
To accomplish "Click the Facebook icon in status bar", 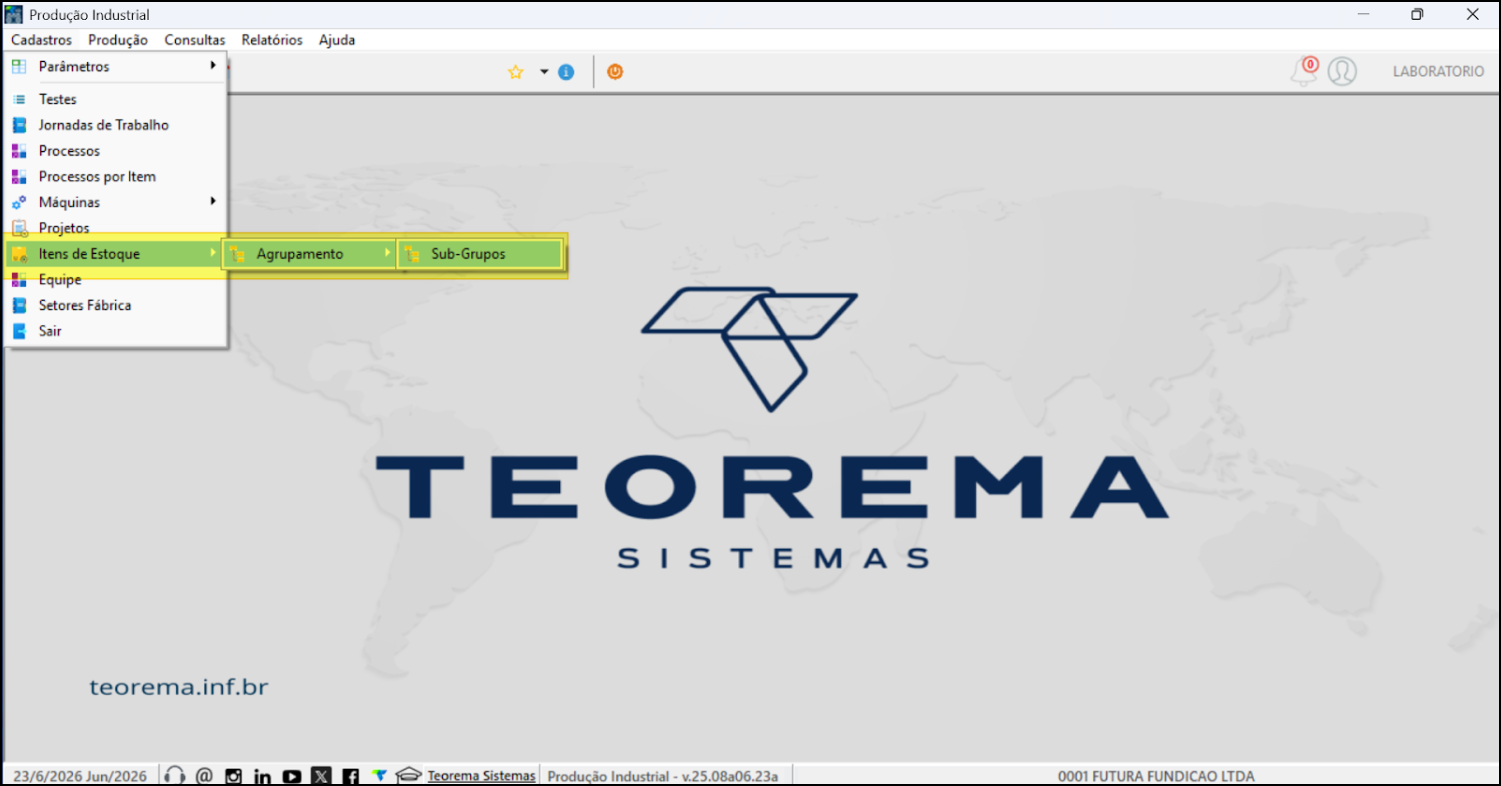I will (350, 776).
